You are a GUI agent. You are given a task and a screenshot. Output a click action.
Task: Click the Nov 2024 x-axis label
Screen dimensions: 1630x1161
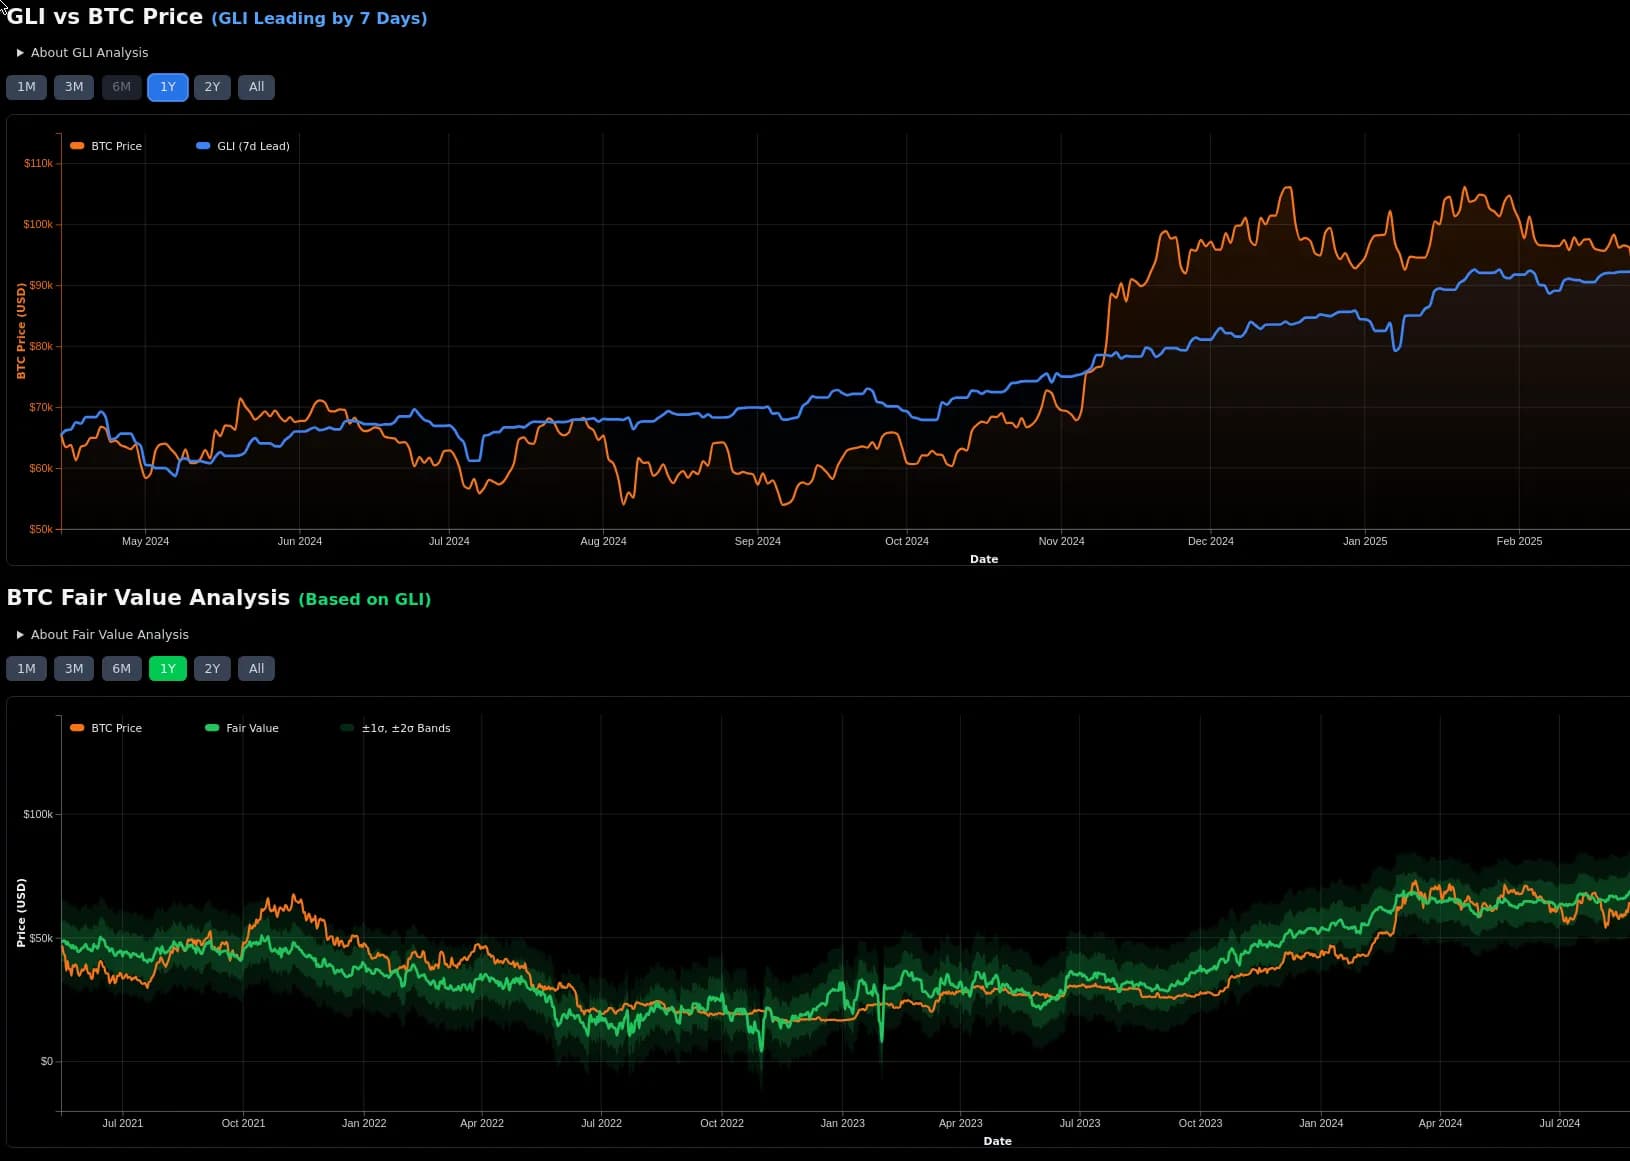point(1061,541)
